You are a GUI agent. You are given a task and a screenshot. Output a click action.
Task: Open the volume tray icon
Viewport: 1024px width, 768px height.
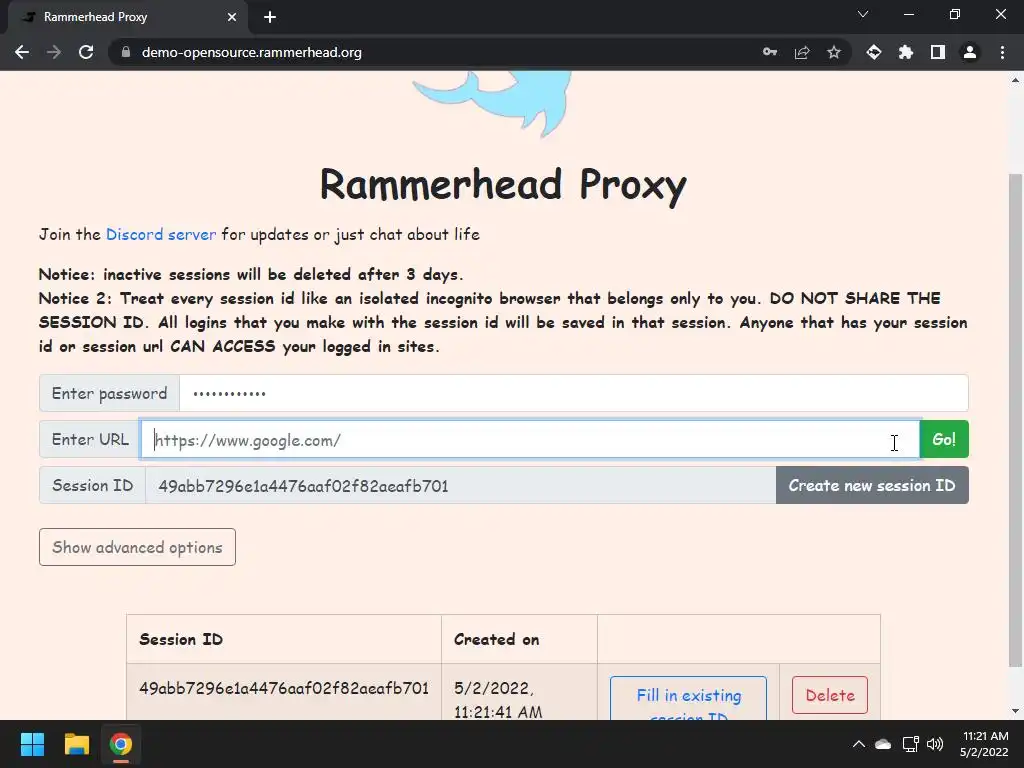935,744
